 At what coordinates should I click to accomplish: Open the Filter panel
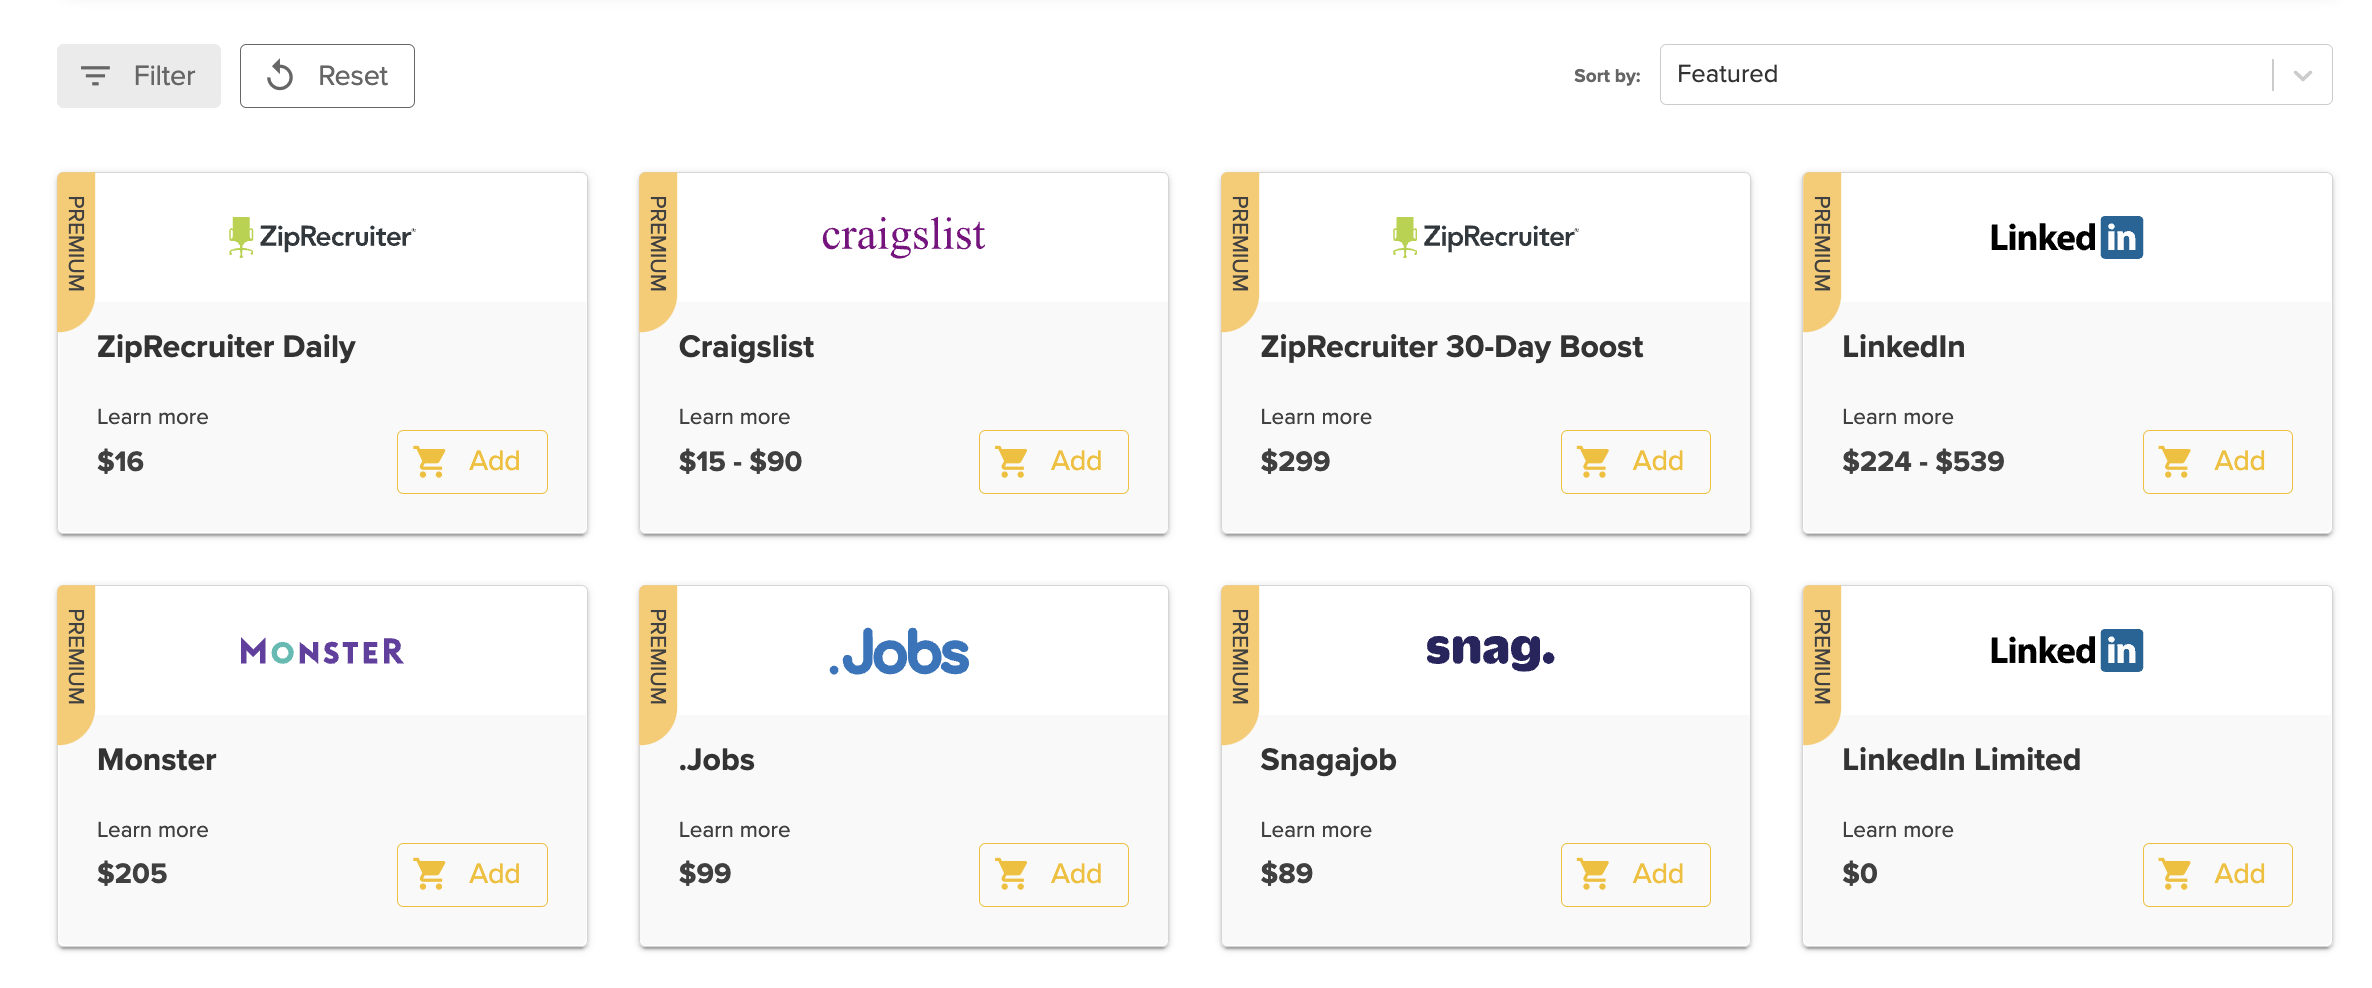(x=139, y=75)
